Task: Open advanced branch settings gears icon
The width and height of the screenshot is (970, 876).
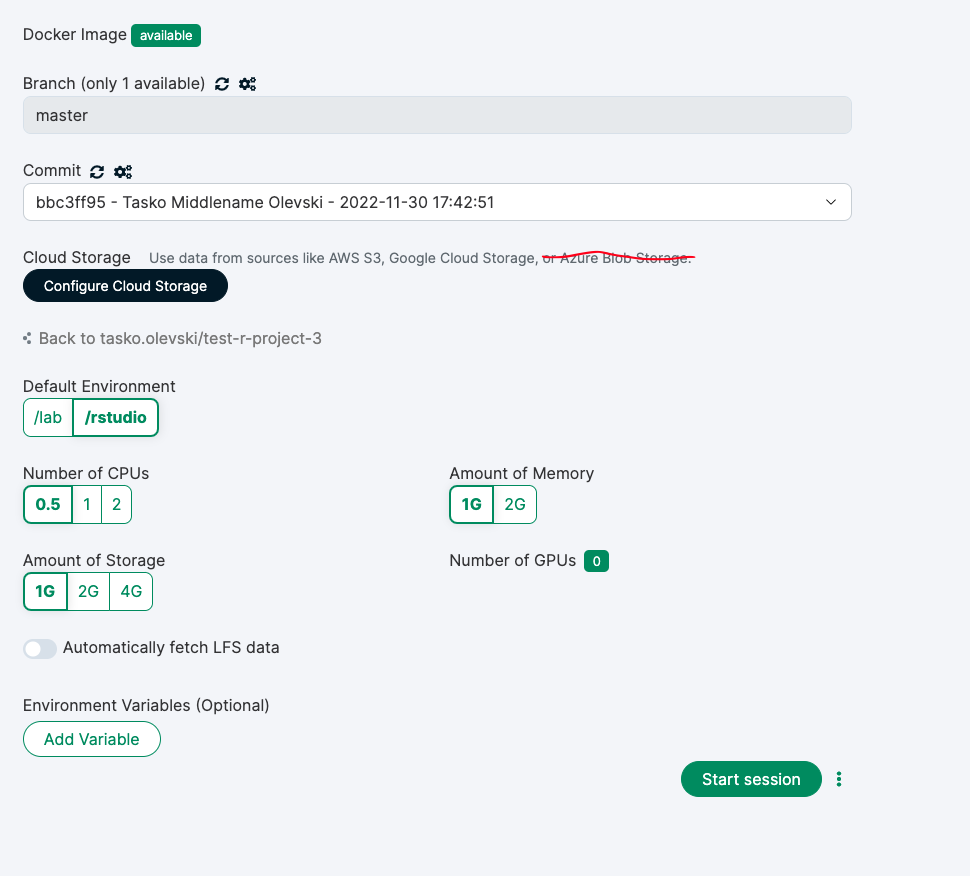Action: pyautogui.click(x=247, y=84)
